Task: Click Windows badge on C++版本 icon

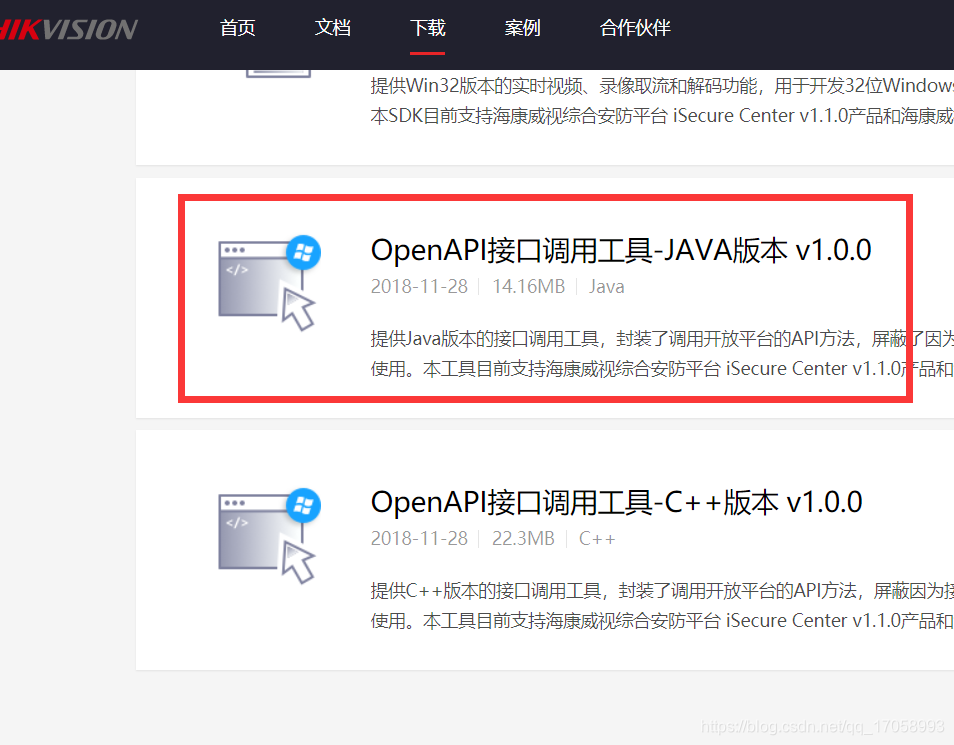Action: tap(303, 505)
